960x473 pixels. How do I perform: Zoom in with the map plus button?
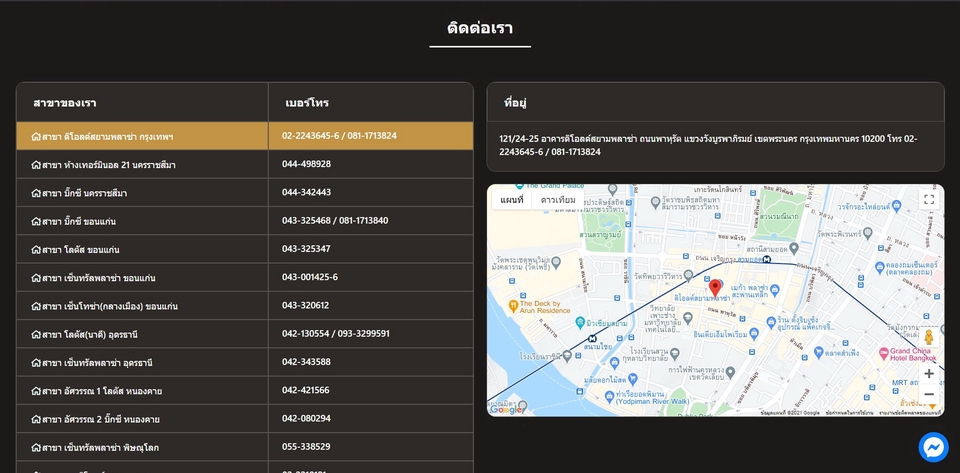[x=929, y=374]
